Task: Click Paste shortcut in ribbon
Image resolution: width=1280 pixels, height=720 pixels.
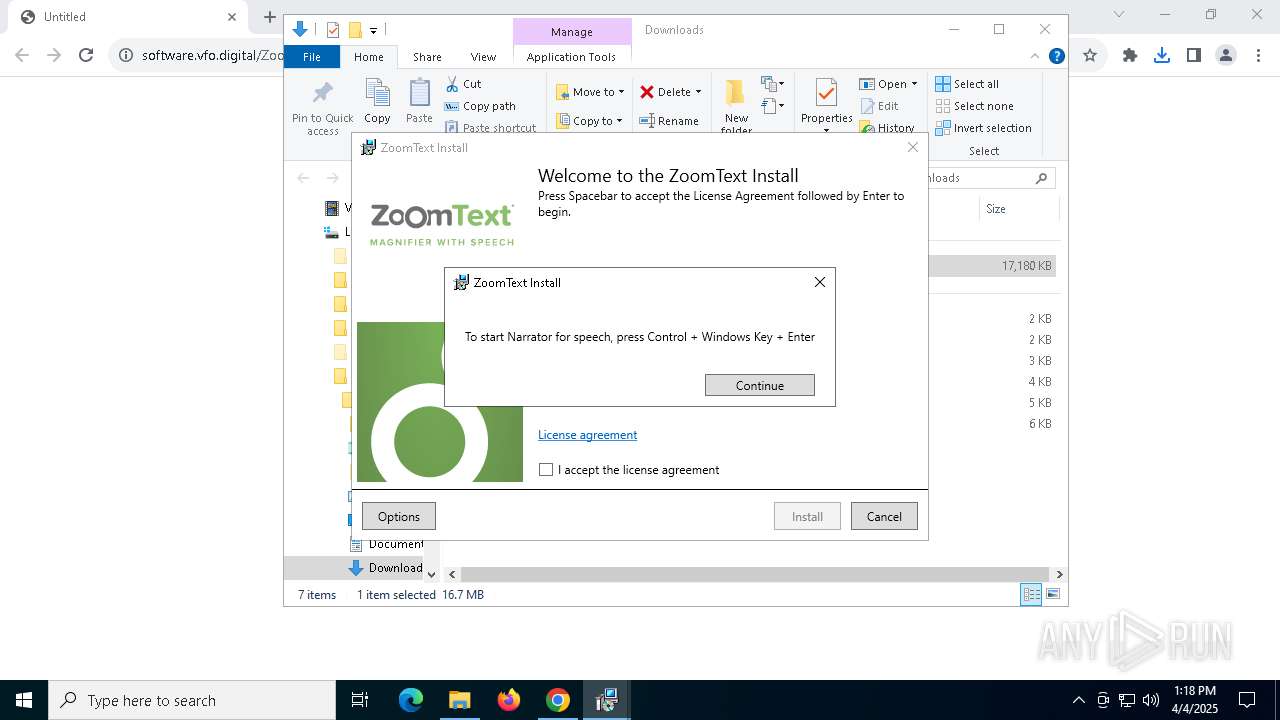Action: click(490, 127)
